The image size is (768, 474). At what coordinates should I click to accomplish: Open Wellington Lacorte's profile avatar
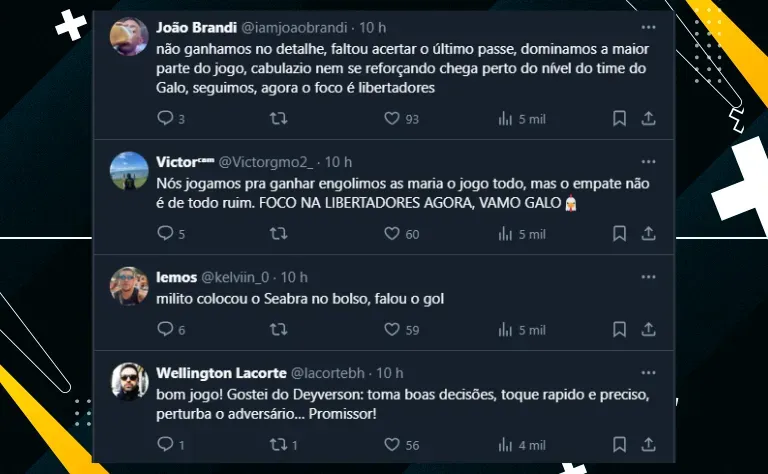tap(129, 382)
